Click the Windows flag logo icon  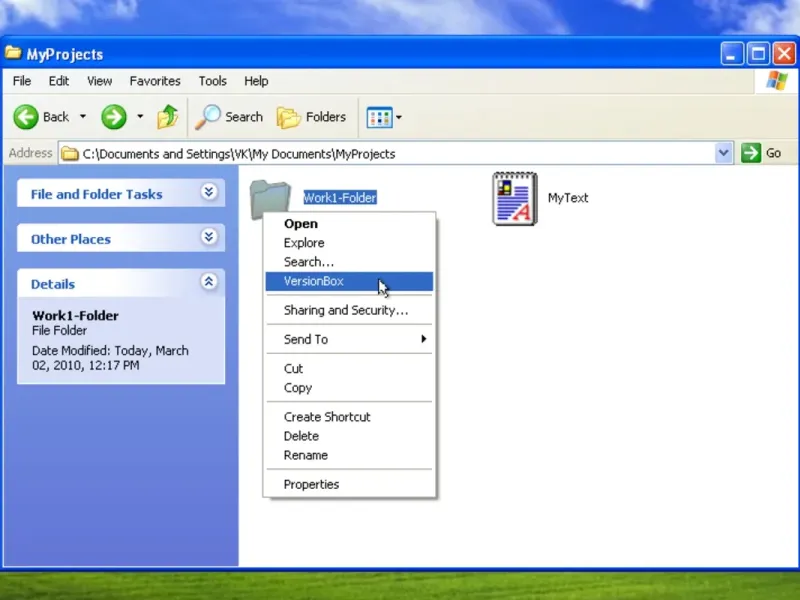(x=777, y=81)
